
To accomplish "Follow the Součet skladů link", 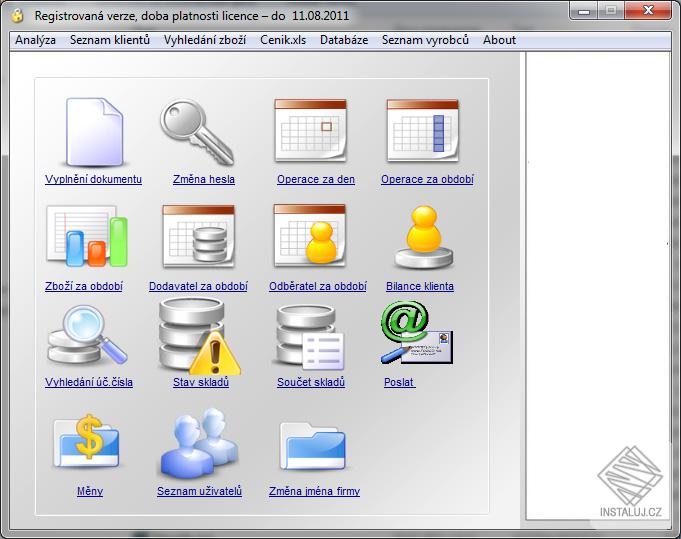I will click(311, 382).
